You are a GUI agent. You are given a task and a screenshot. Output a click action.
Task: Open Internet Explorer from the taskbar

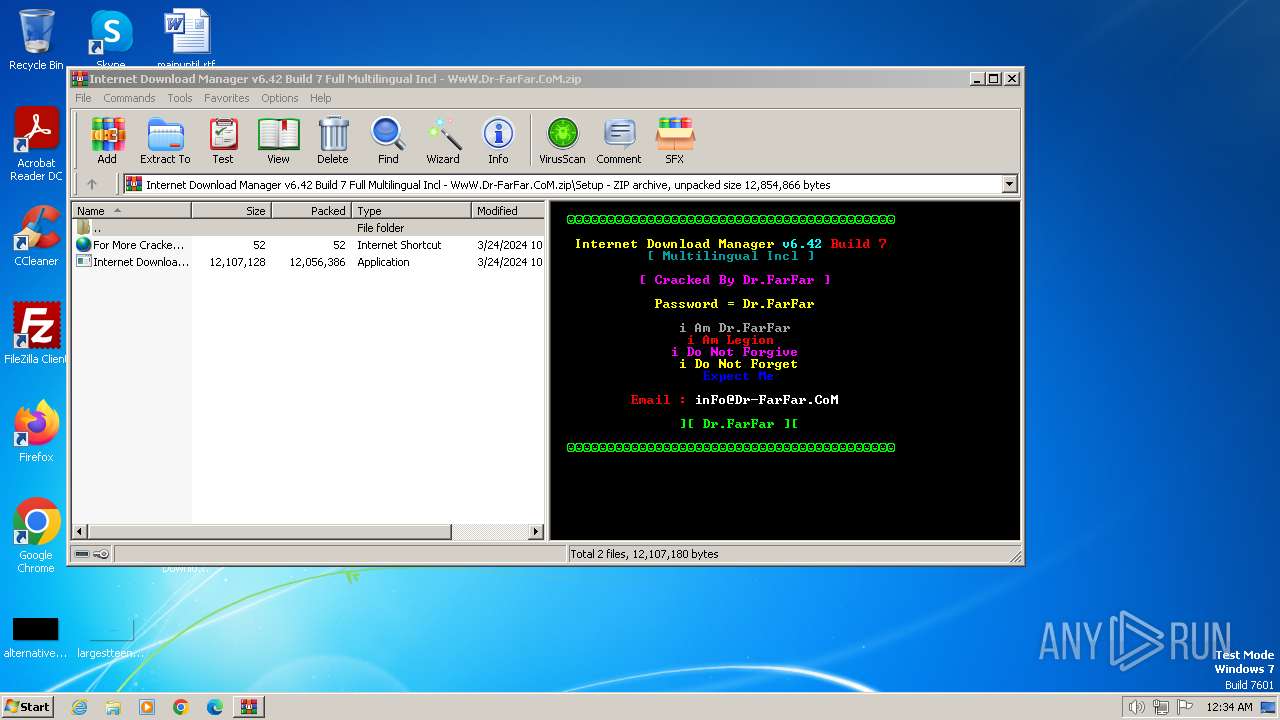click(x=79, y=707)
